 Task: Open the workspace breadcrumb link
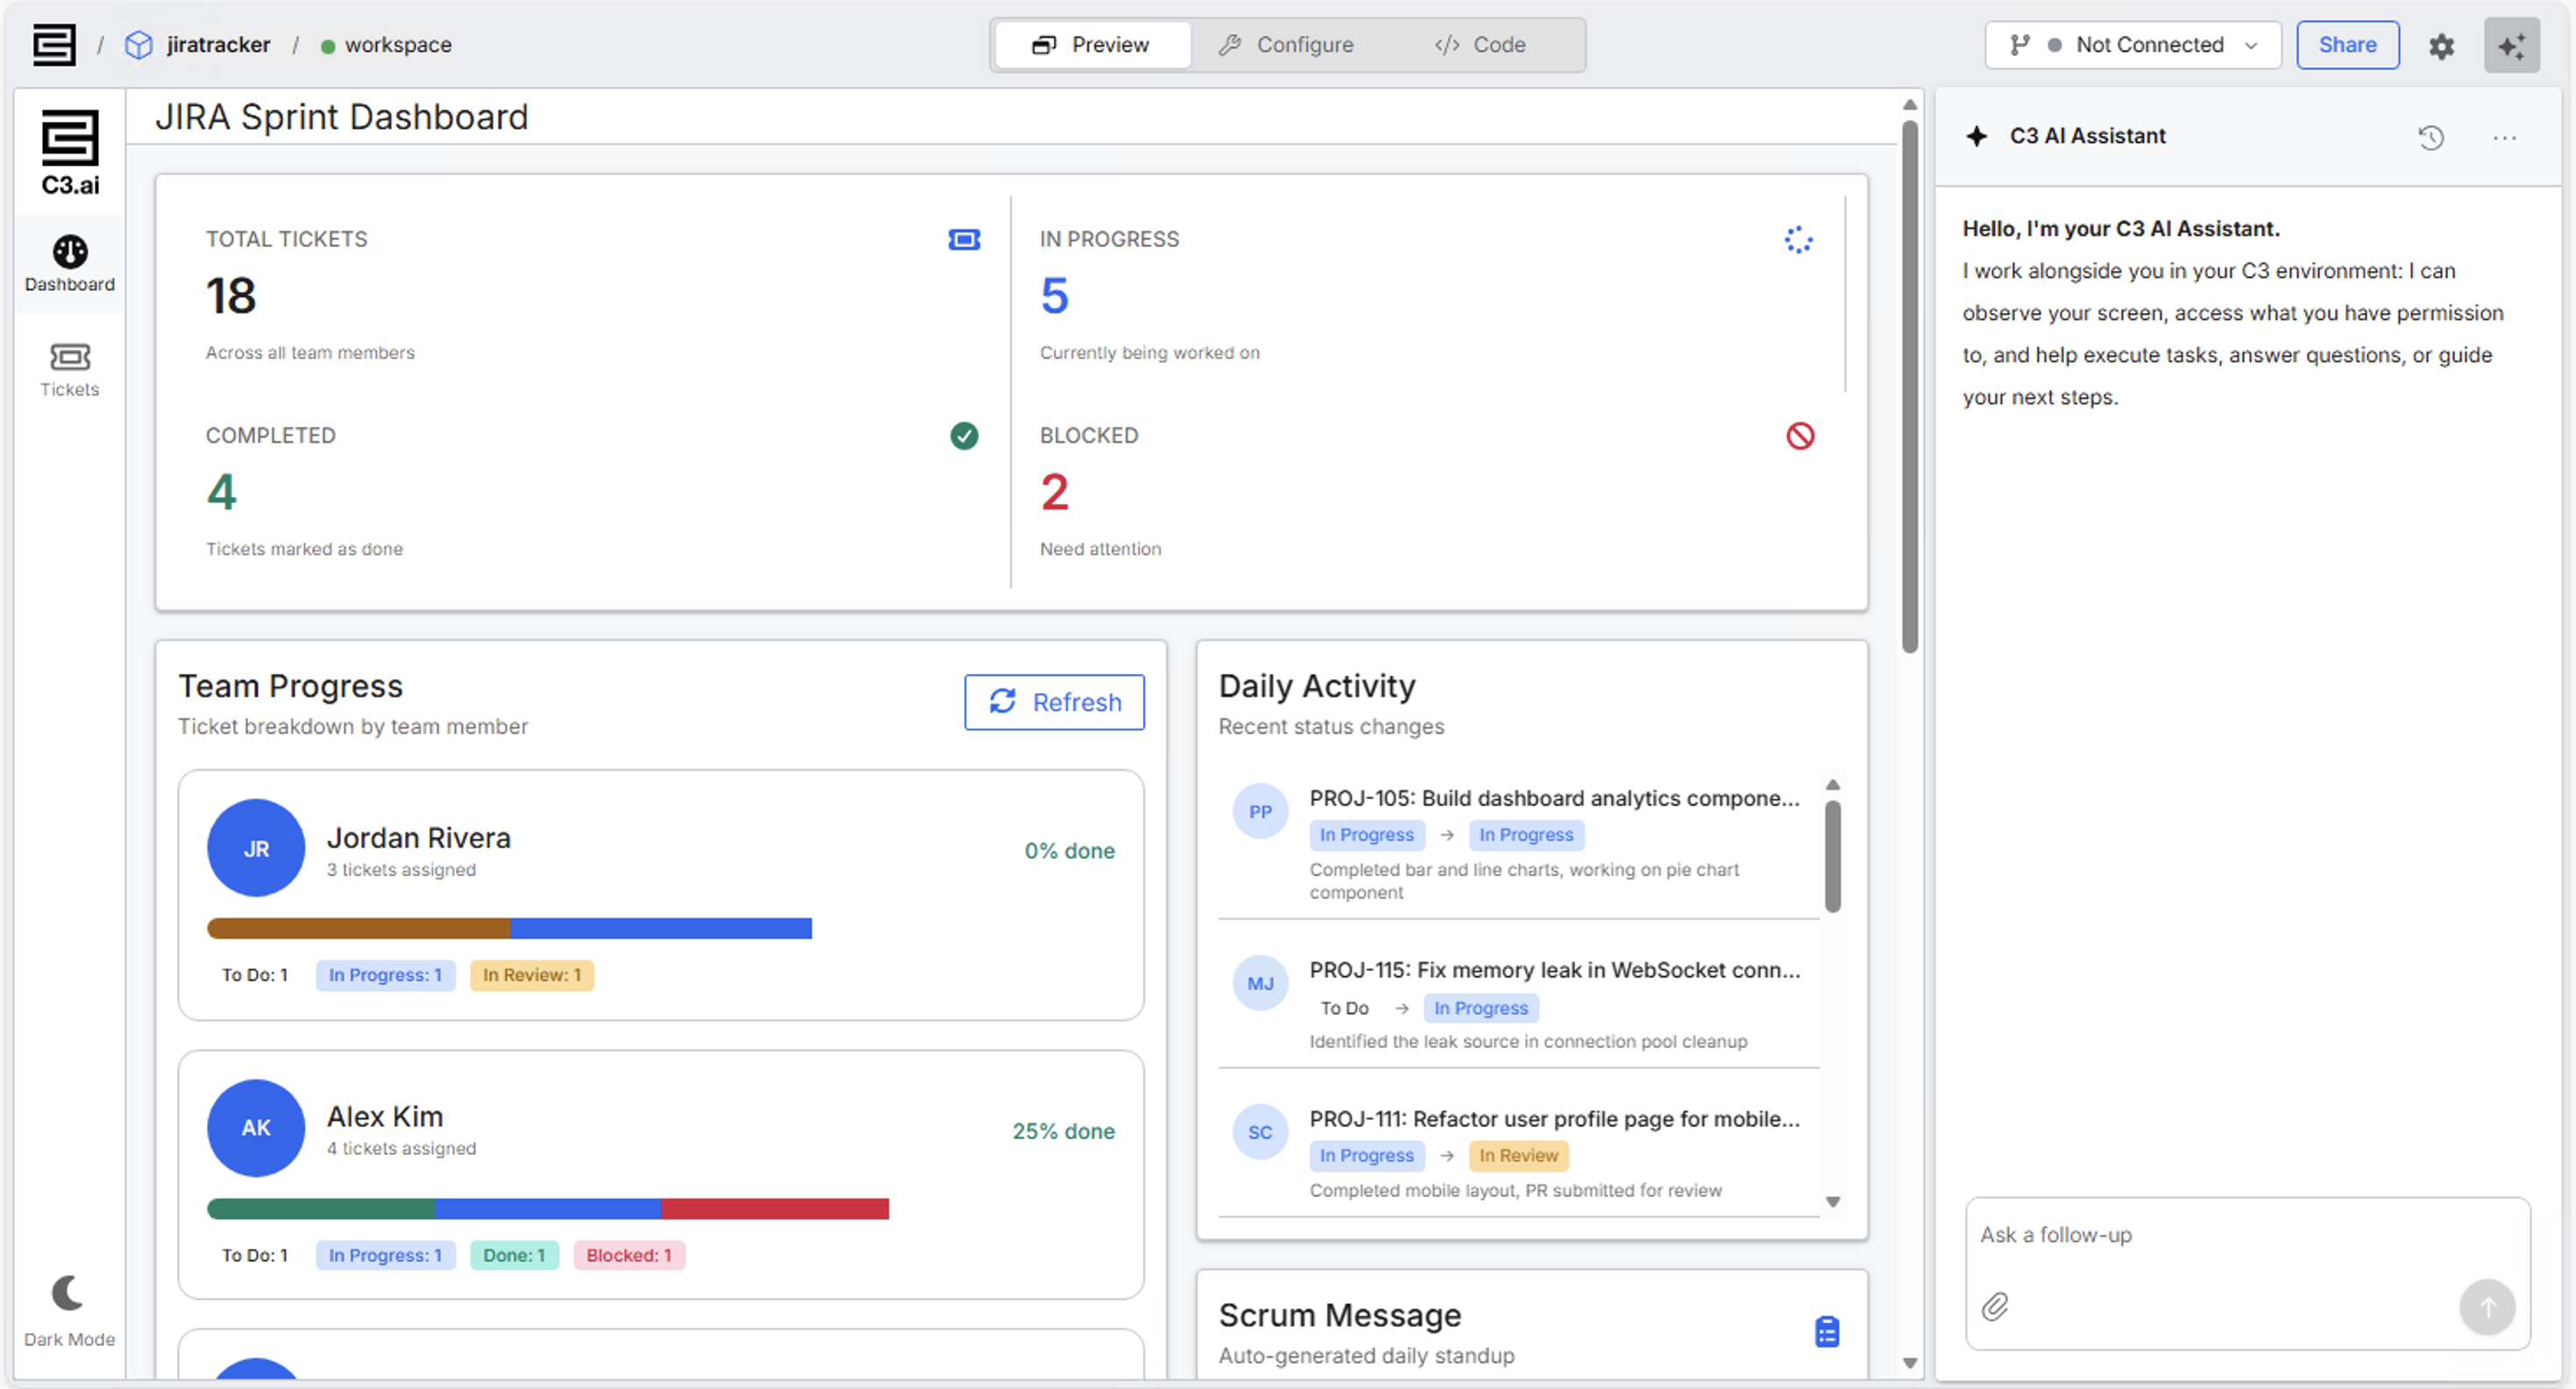coord(398,45)
